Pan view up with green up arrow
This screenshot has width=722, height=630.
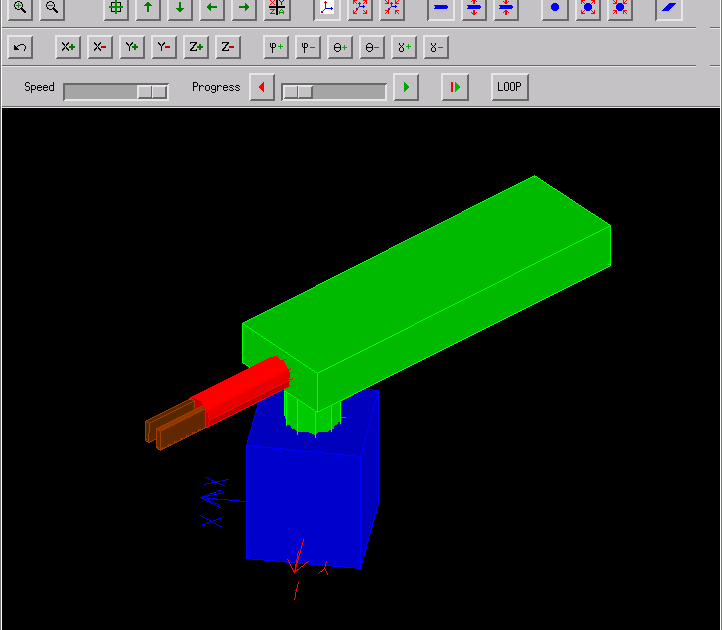pos(148,8)
